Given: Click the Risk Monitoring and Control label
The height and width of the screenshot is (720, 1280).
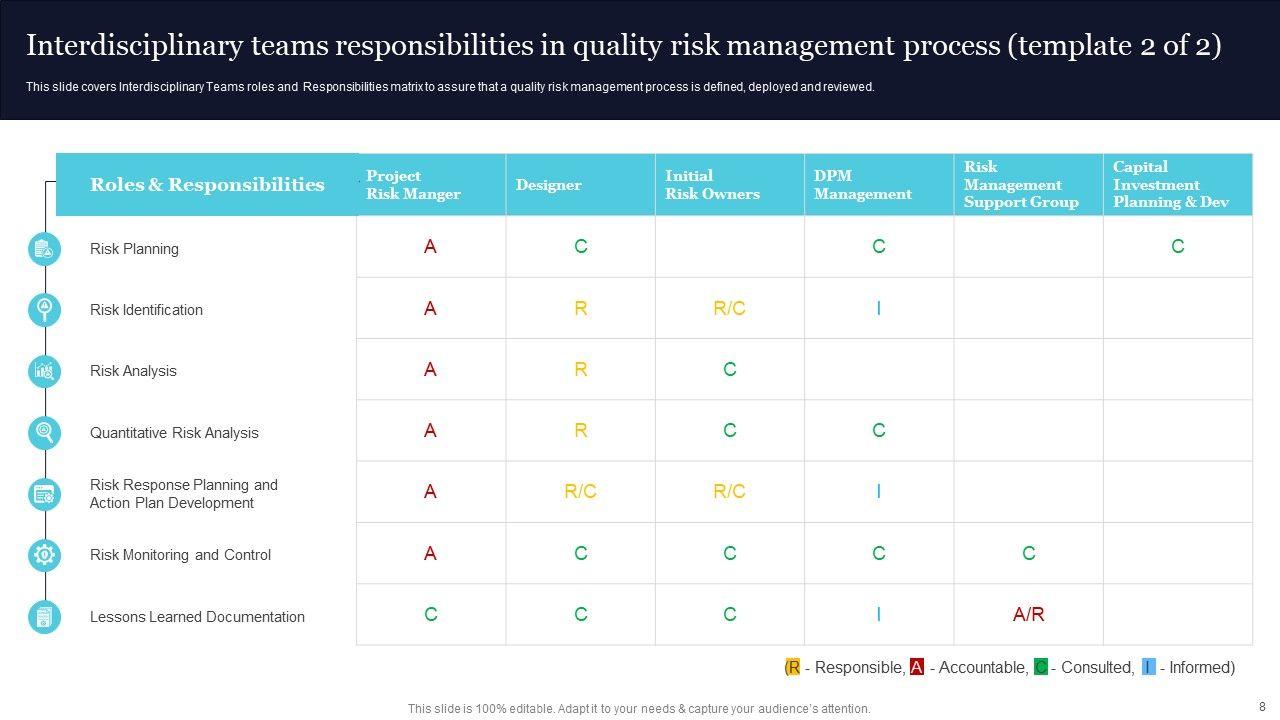Looking at the screenshot, I should tap(180, 555).
